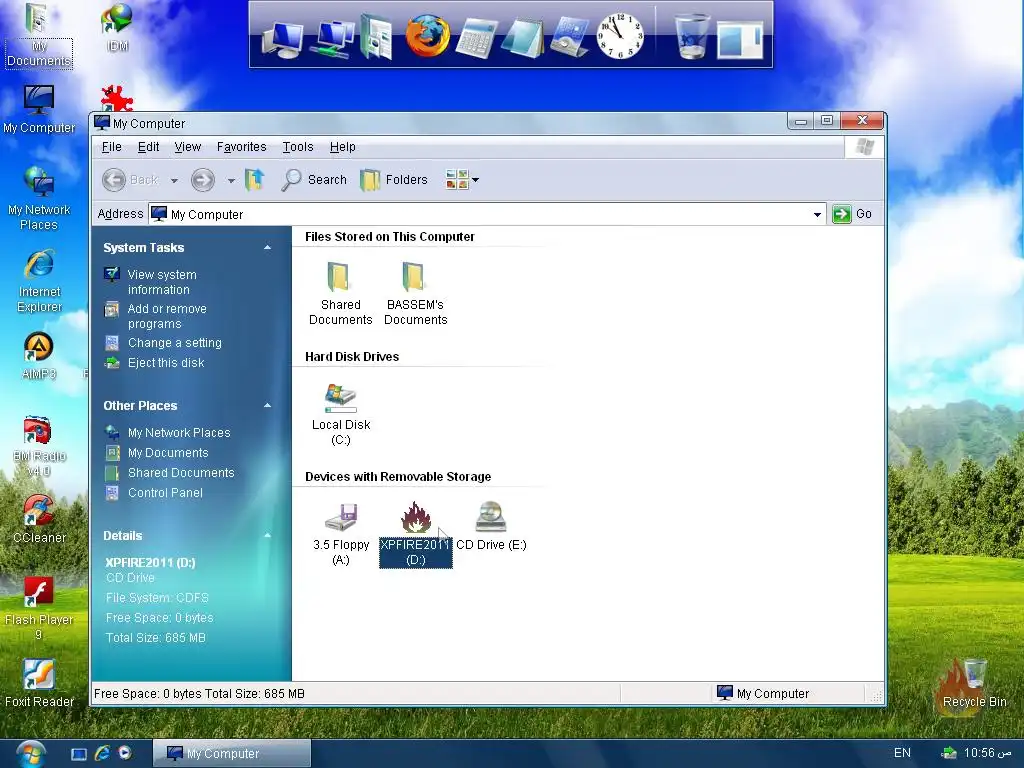Click Add or remove programs link
The width and height of the screenshot is (1024, 768).
[x=167, y=316]
